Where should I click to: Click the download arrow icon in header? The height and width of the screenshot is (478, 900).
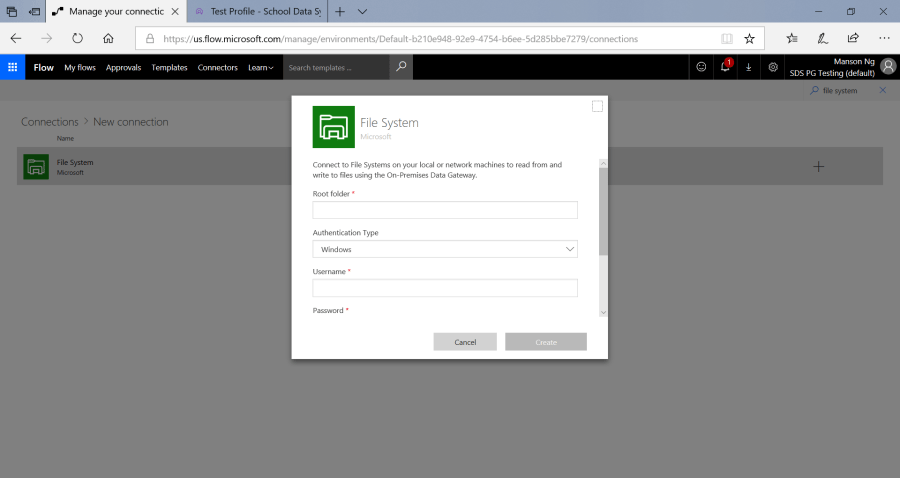(x=748, y=67)
